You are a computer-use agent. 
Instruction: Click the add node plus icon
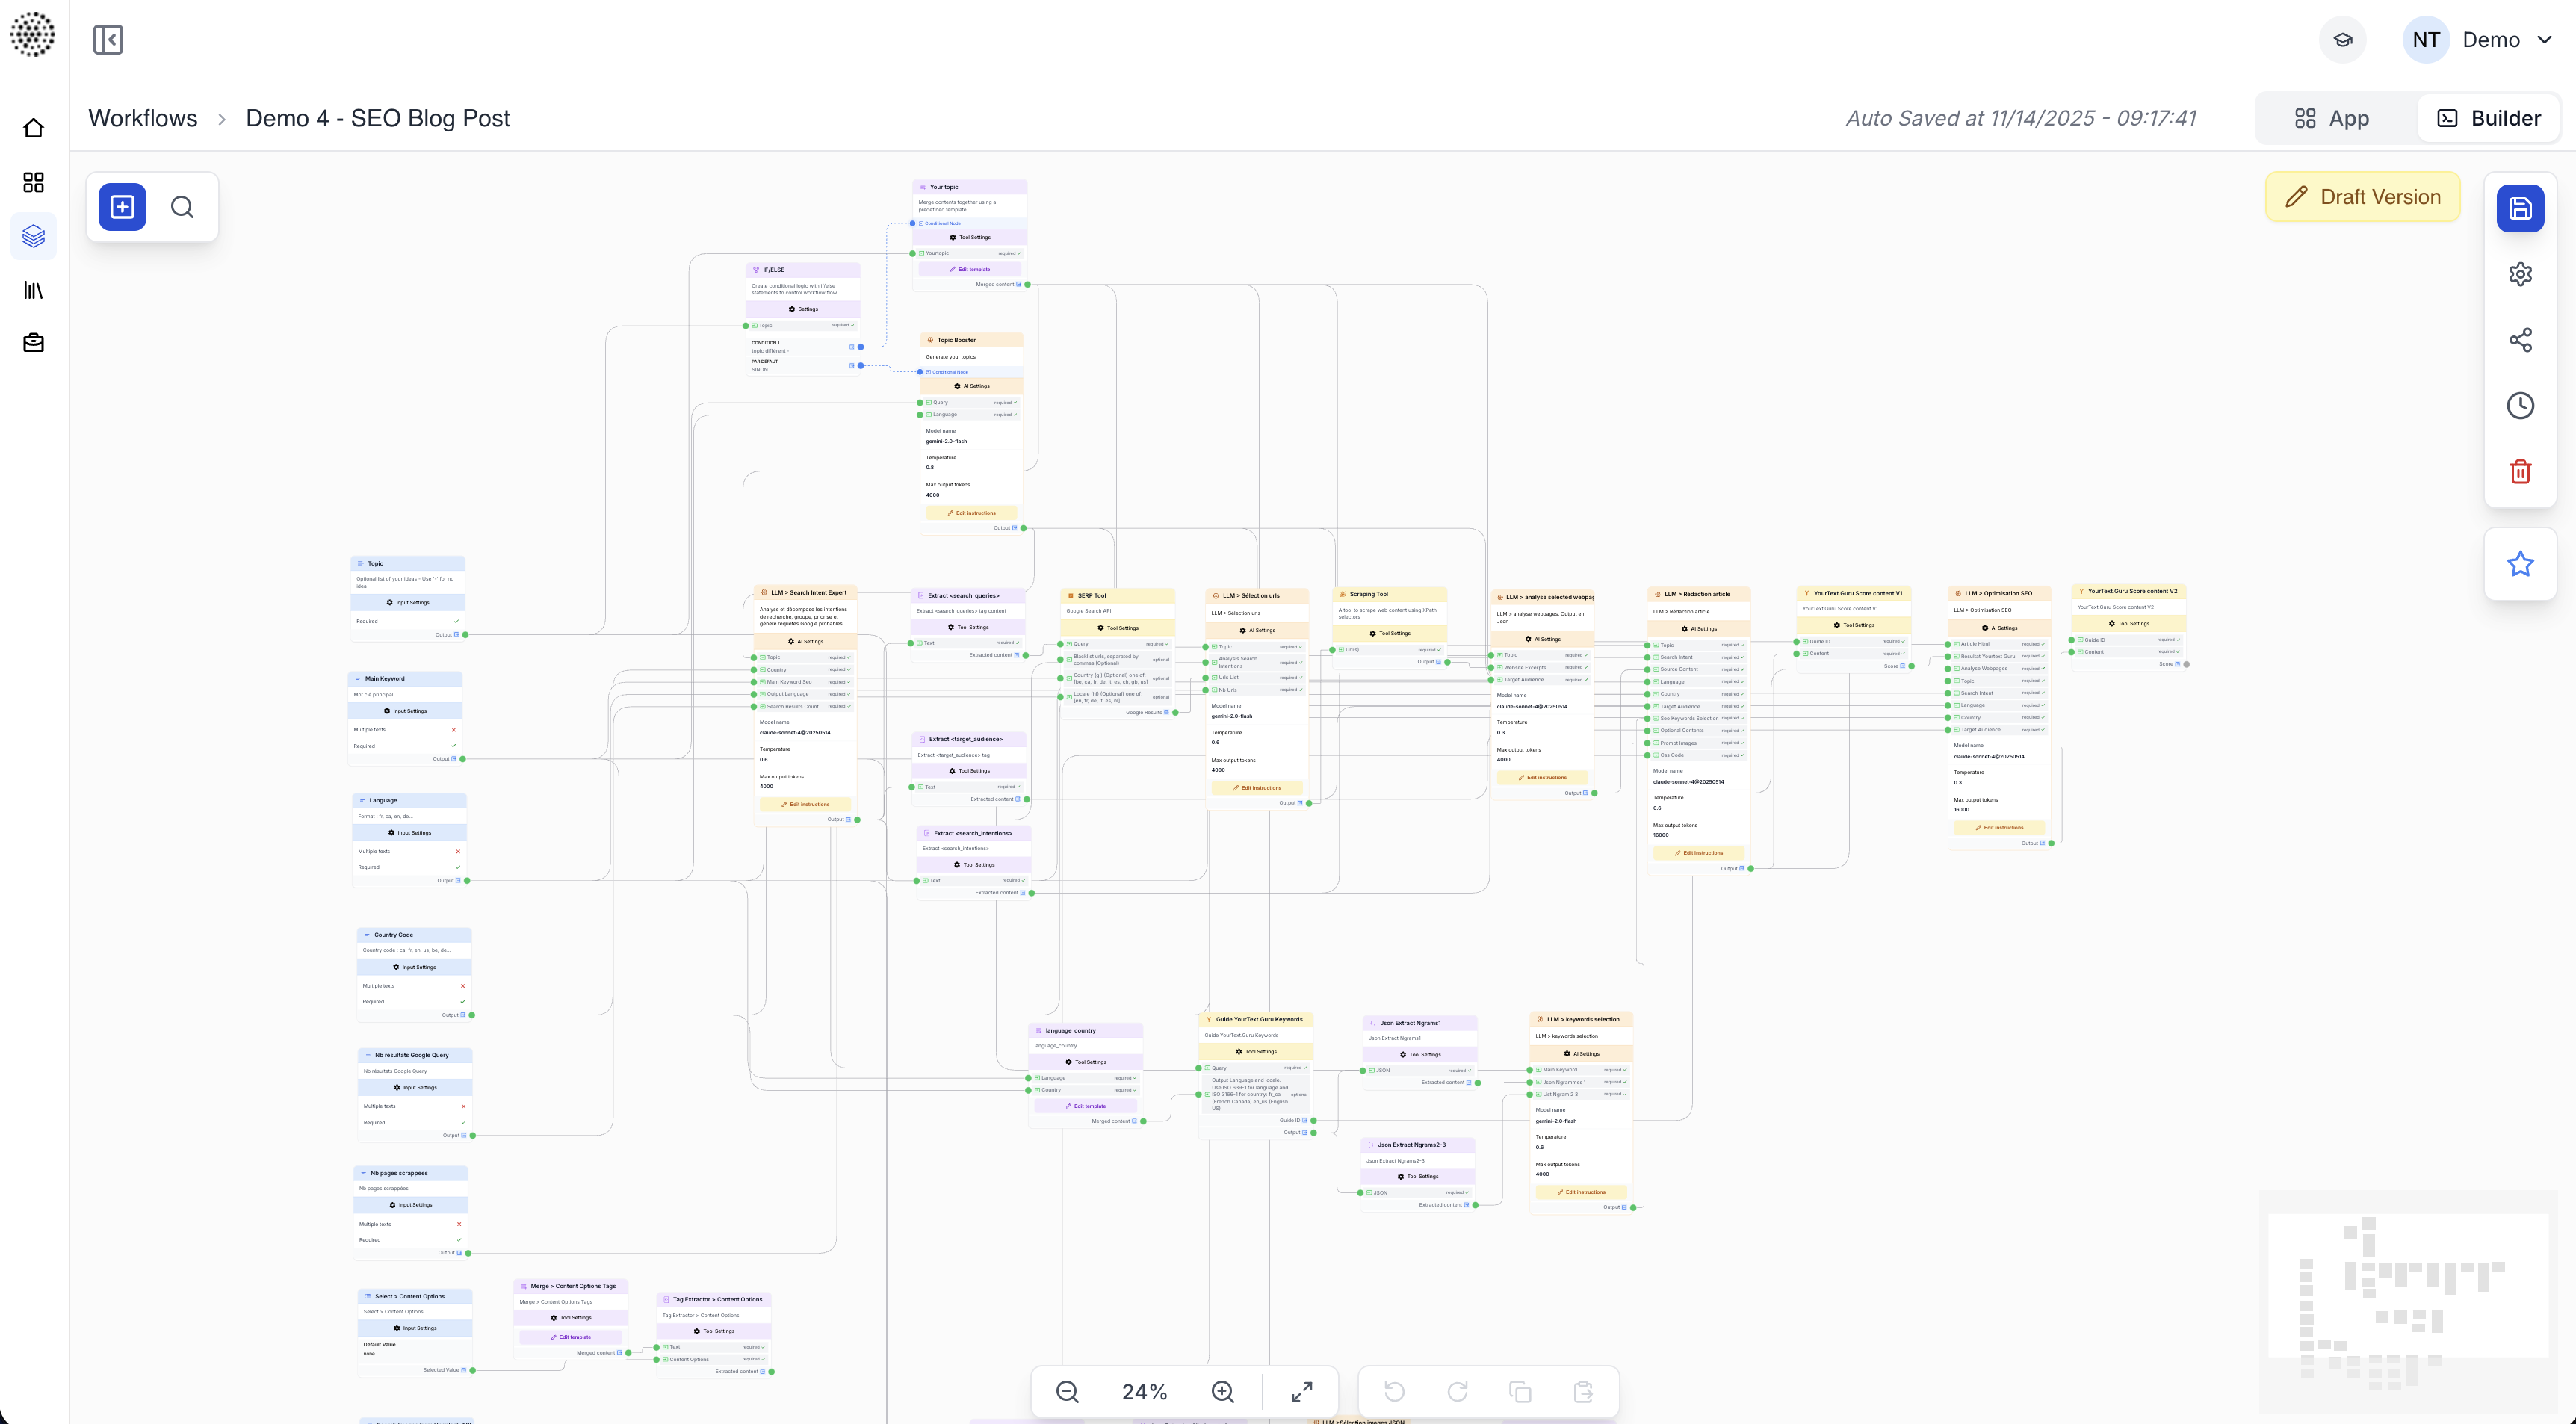pos(122,207)
